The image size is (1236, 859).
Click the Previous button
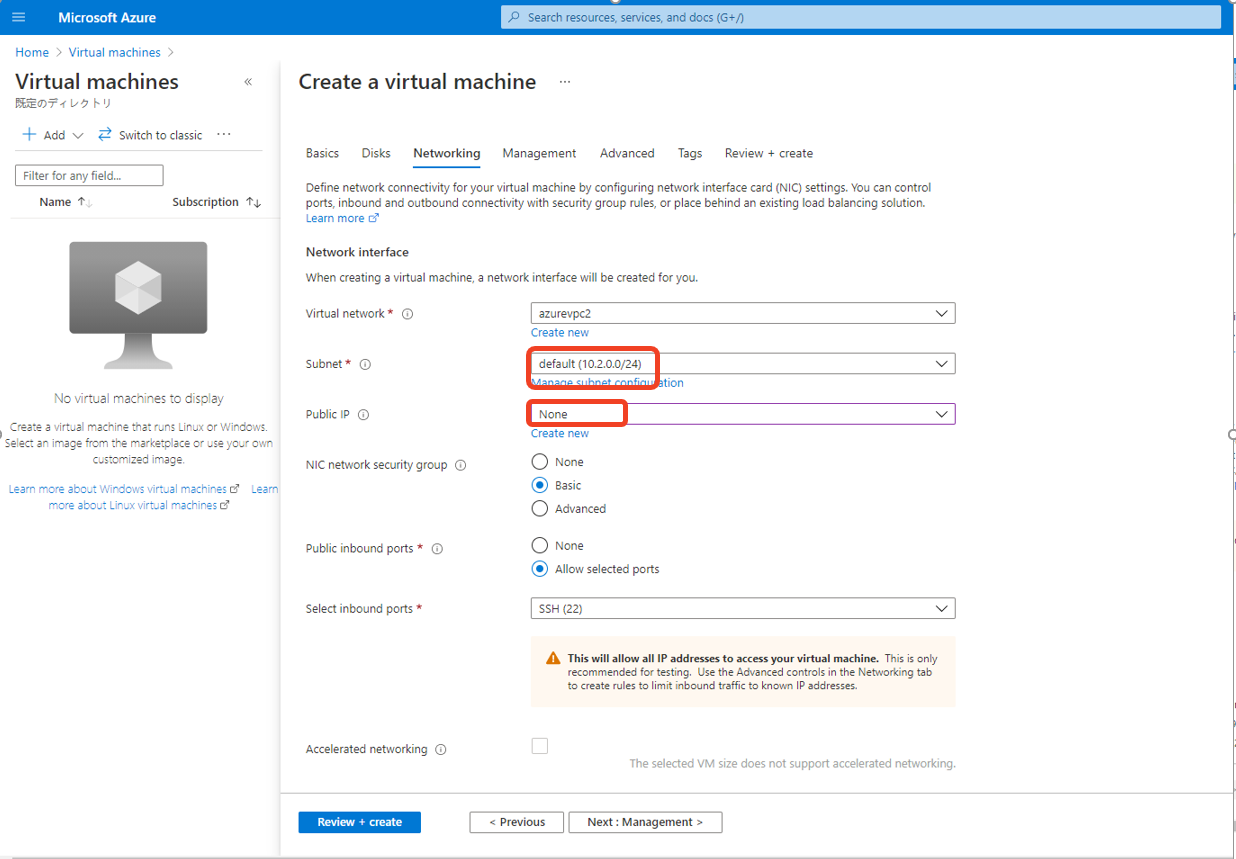[517, 822]
